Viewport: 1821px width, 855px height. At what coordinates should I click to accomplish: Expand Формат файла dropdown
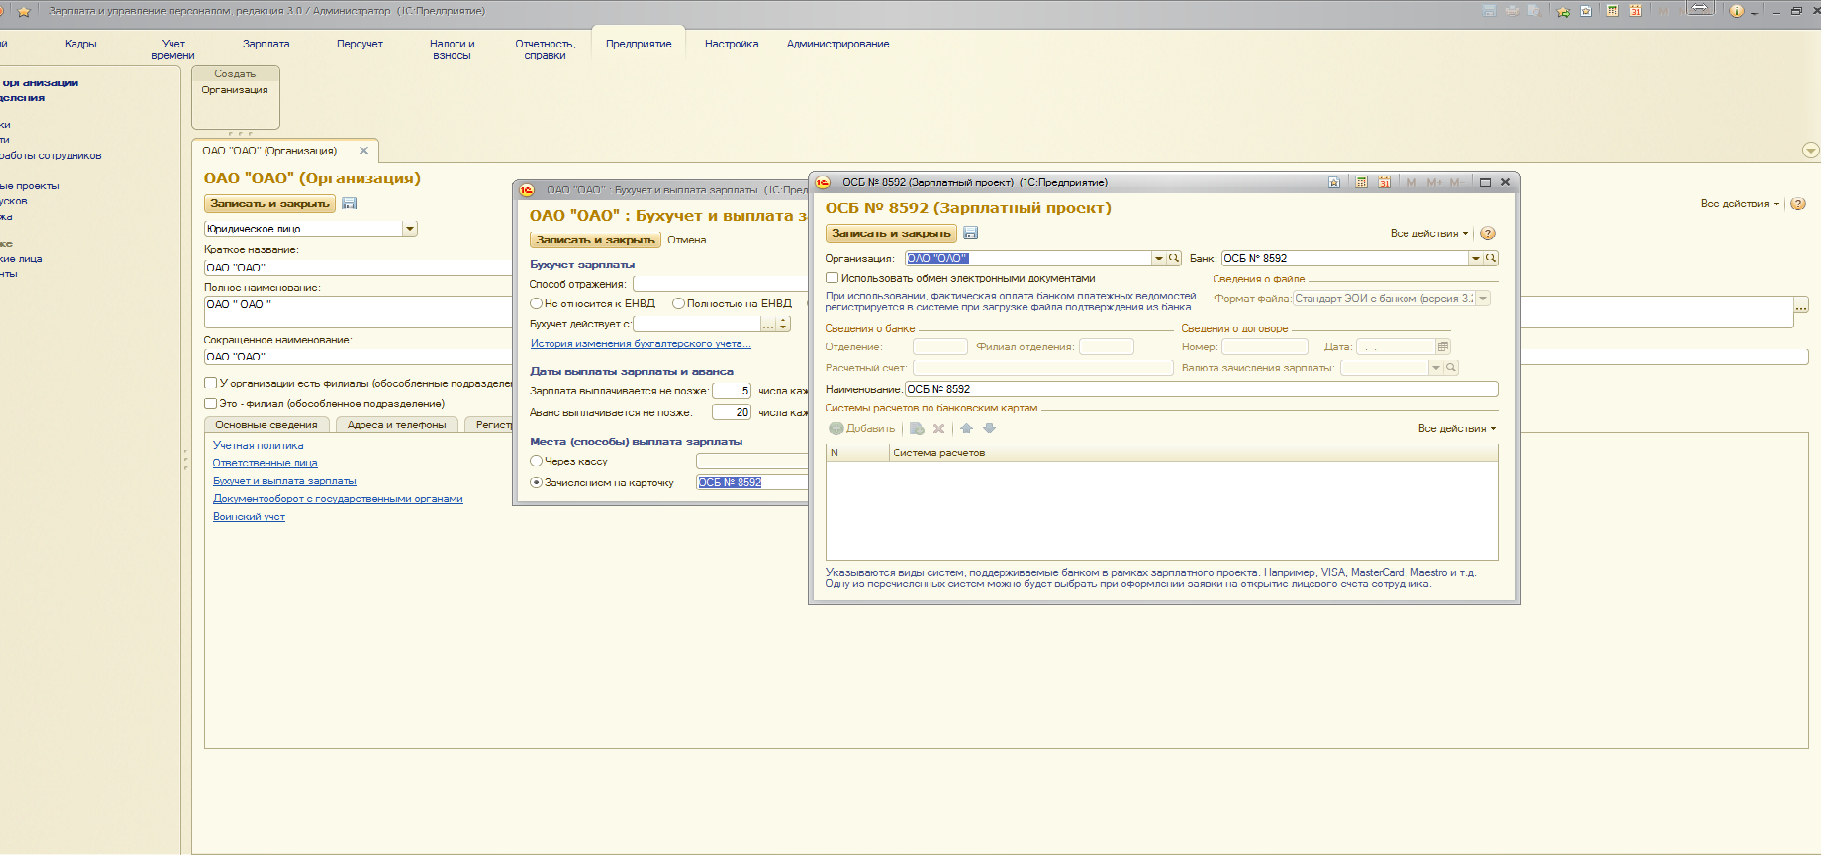(x=1483, y=298)
